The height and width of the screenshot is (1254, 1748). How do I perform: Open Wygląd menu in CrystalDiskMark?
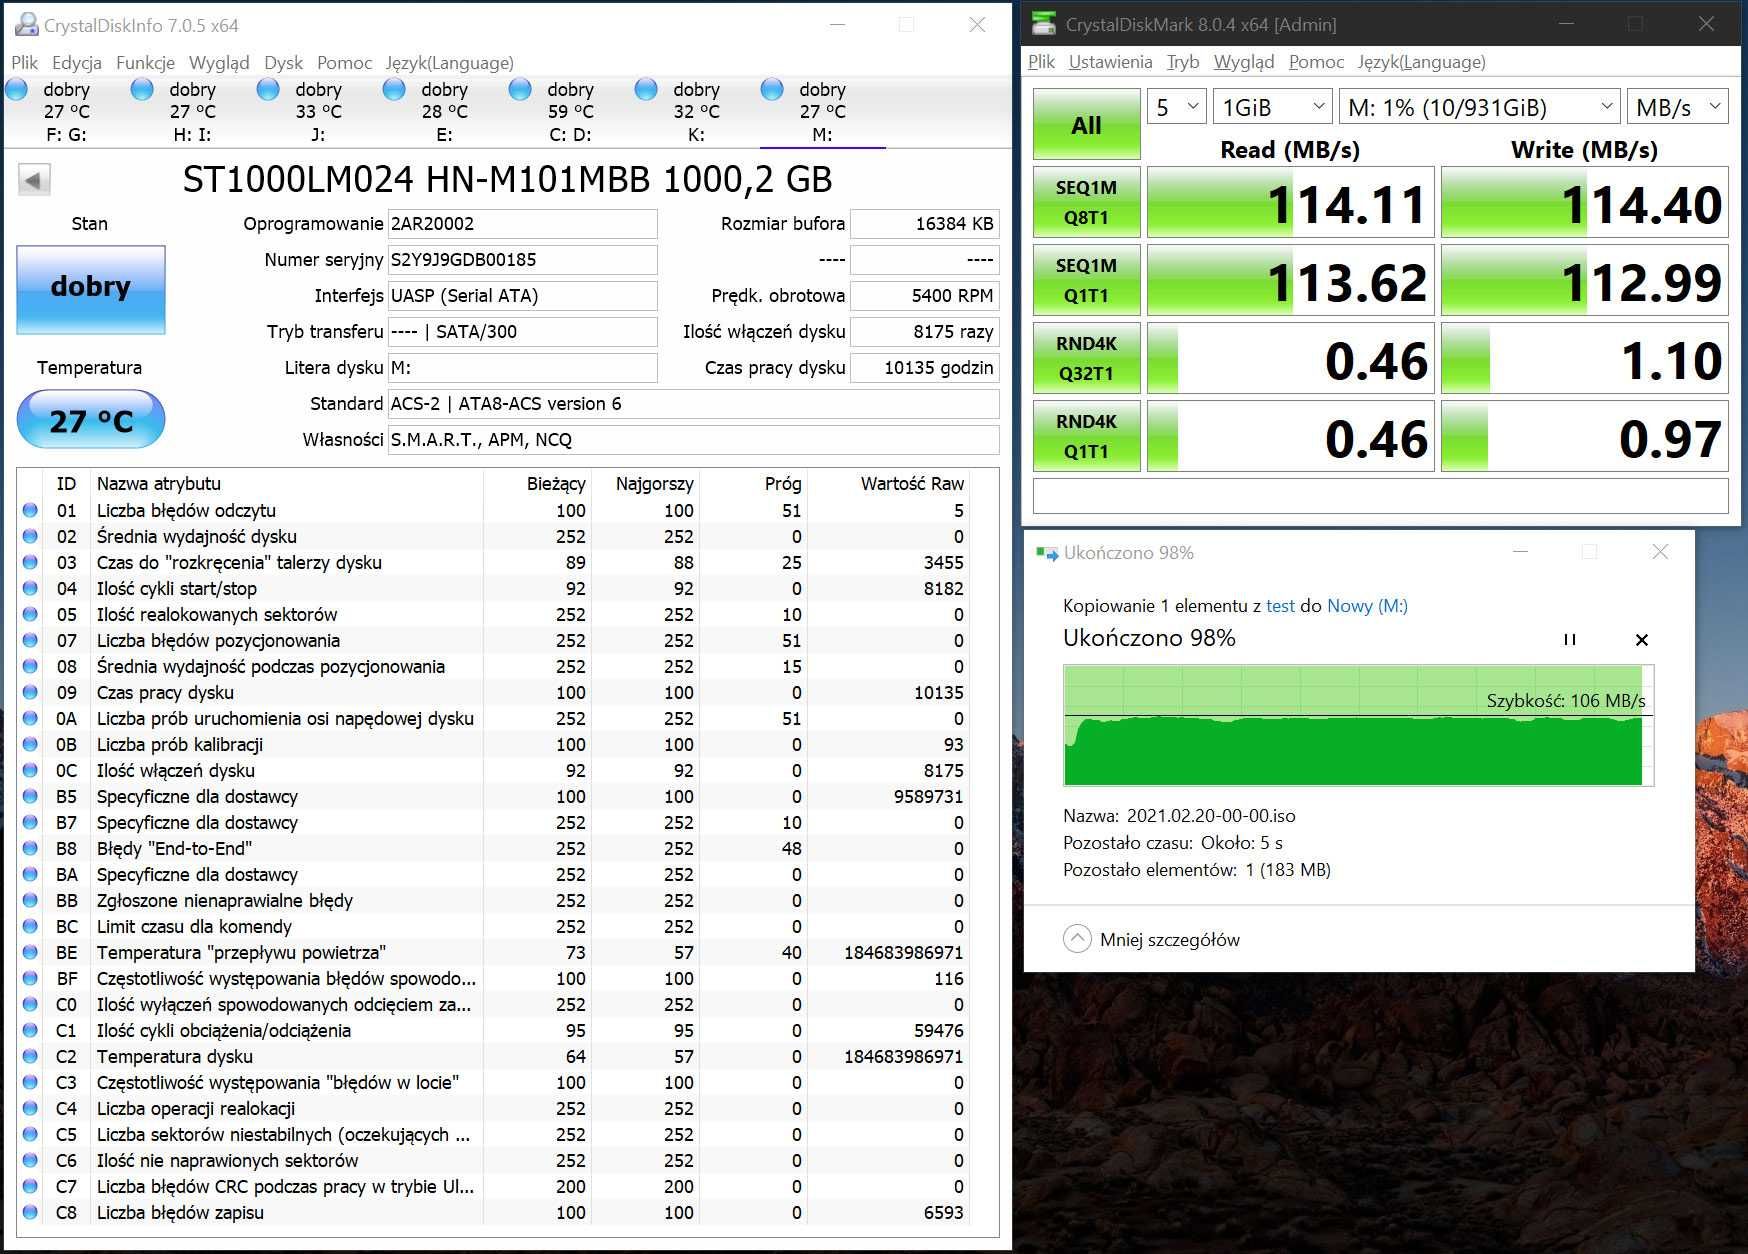click(x=1244, y=62)
